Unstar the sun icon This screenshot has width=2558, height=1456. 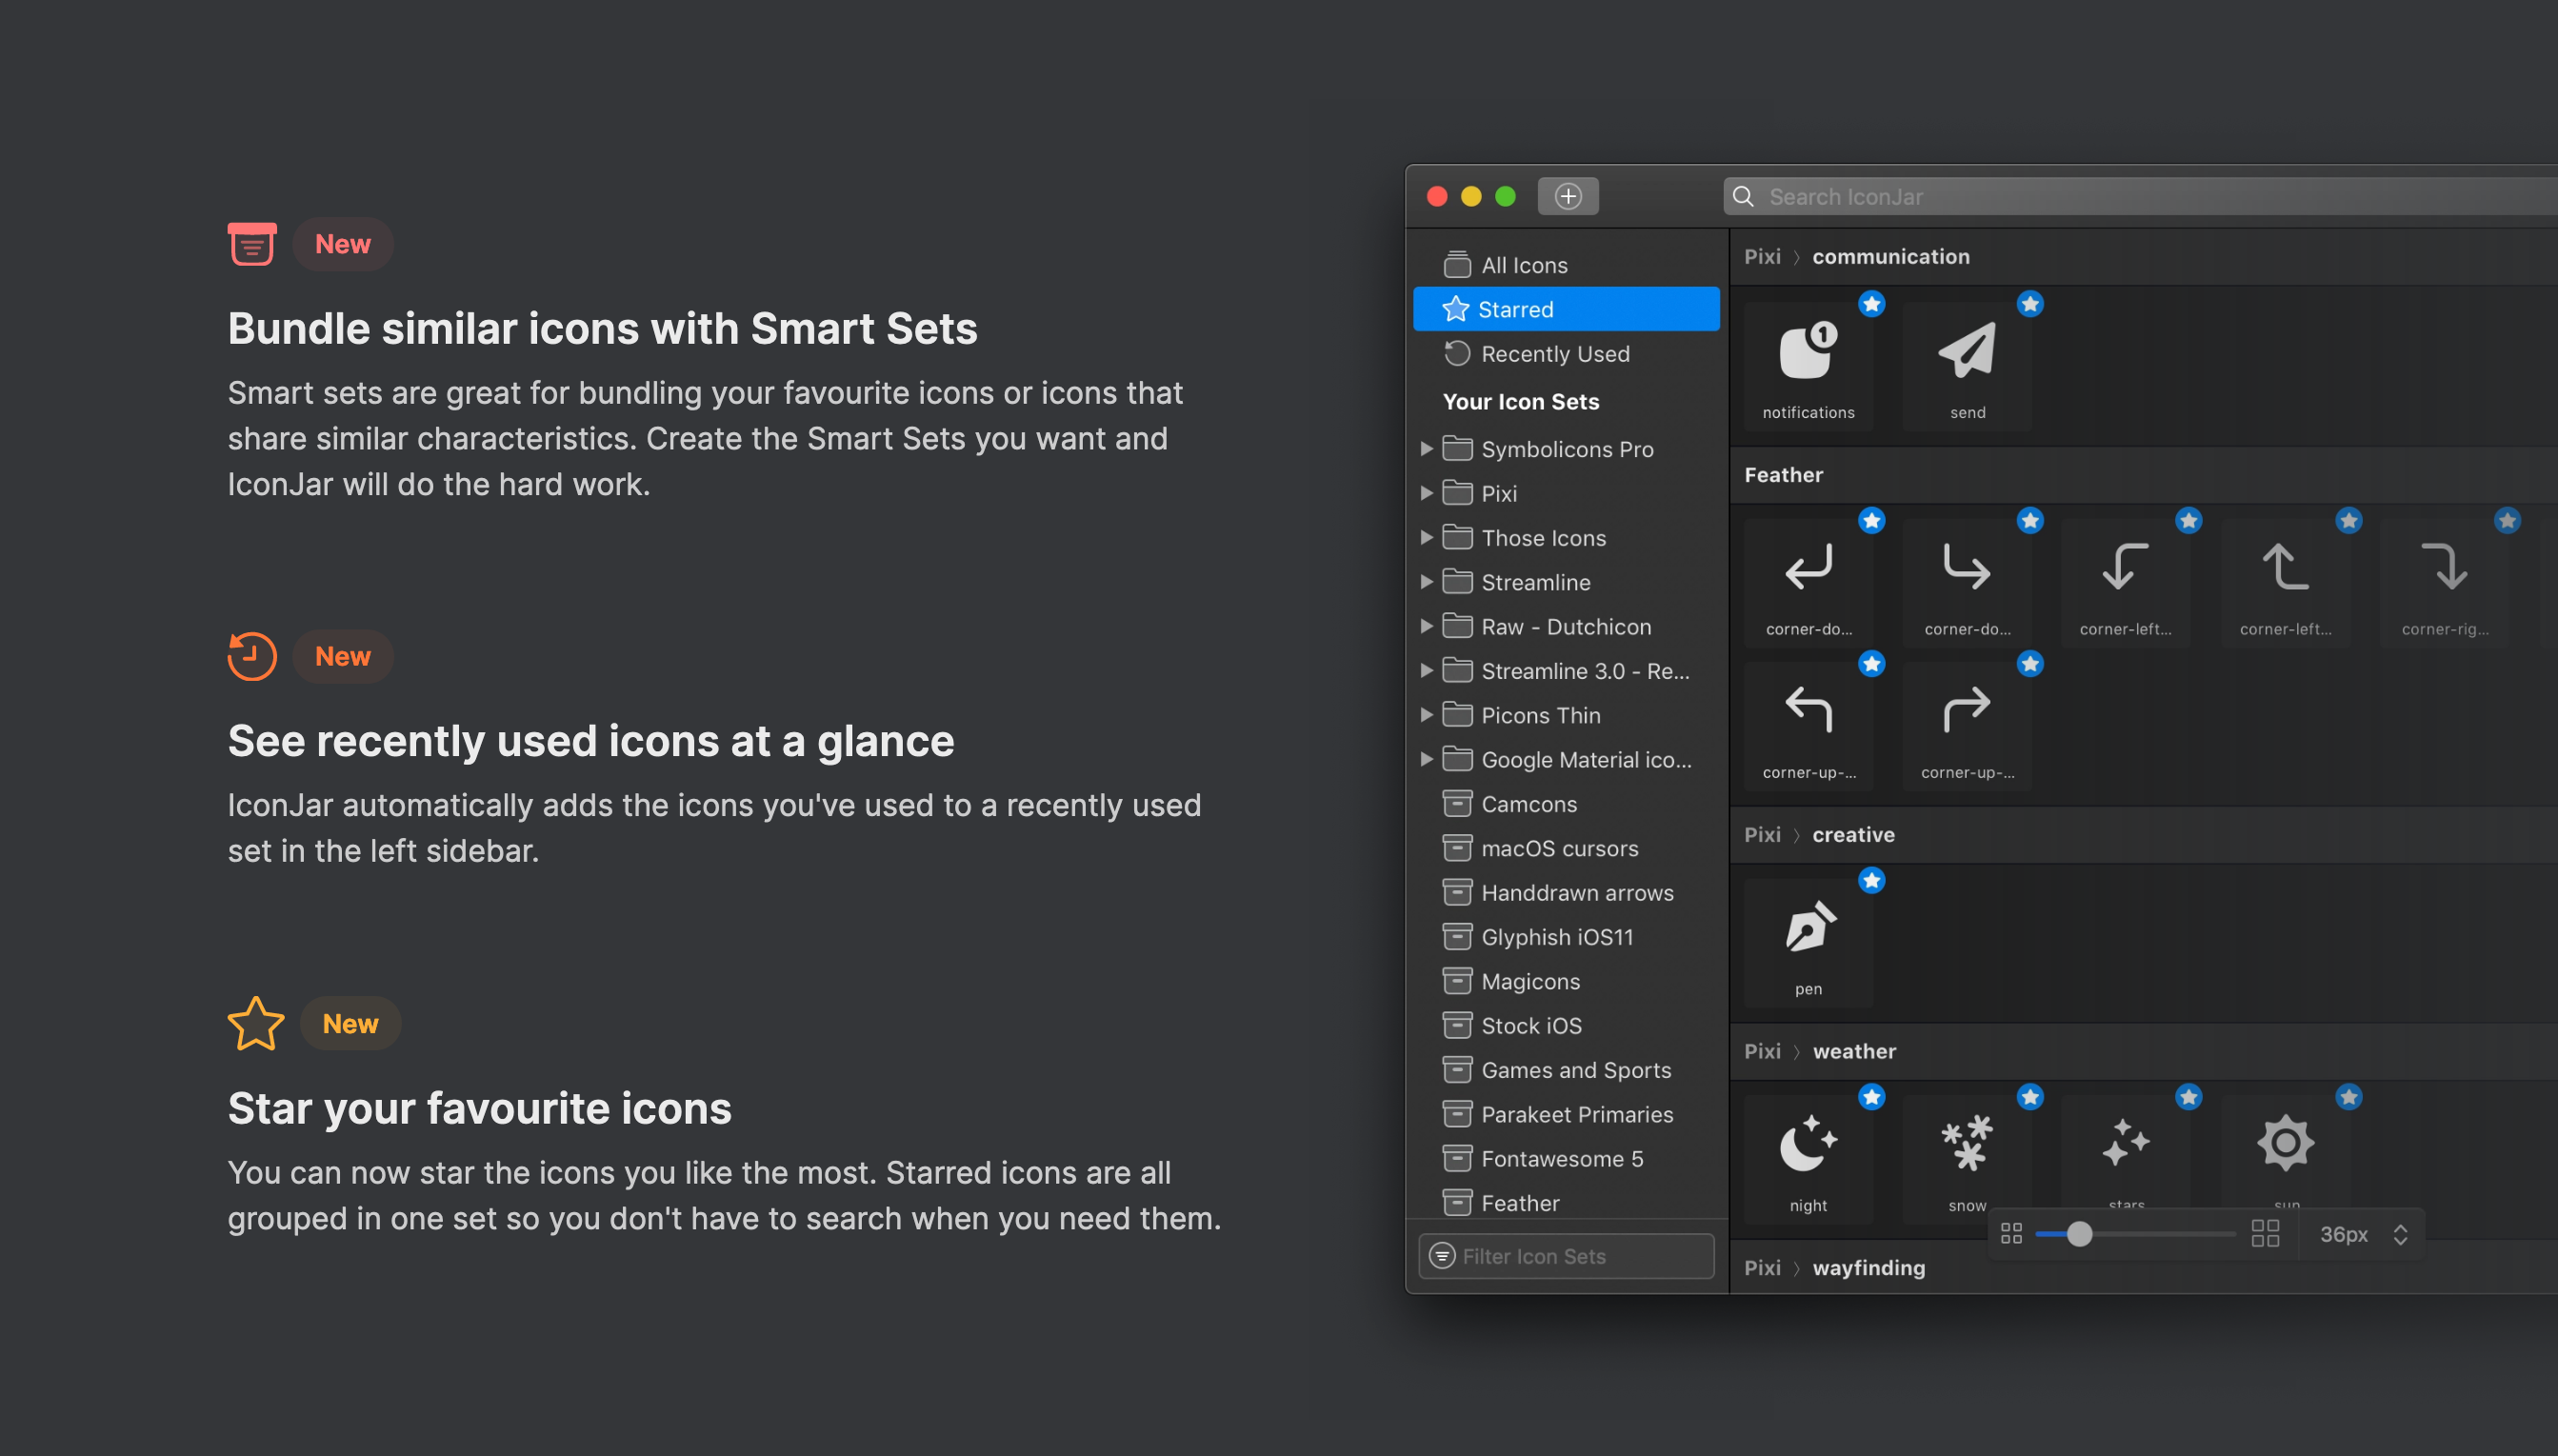coord(2349,1097)
